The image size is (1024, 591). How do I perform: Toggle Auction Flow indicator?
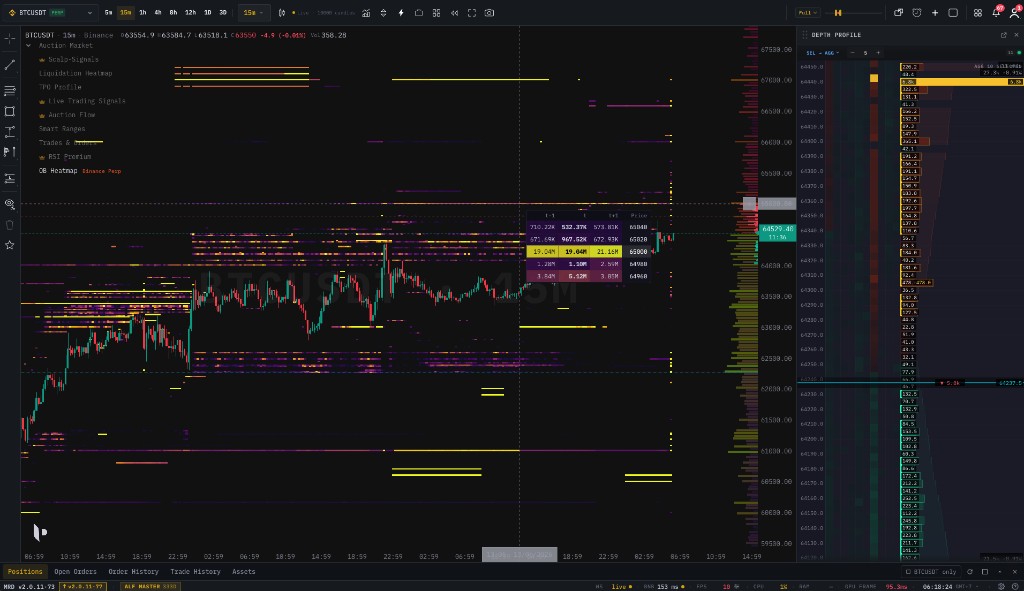[x=71, y=115]
